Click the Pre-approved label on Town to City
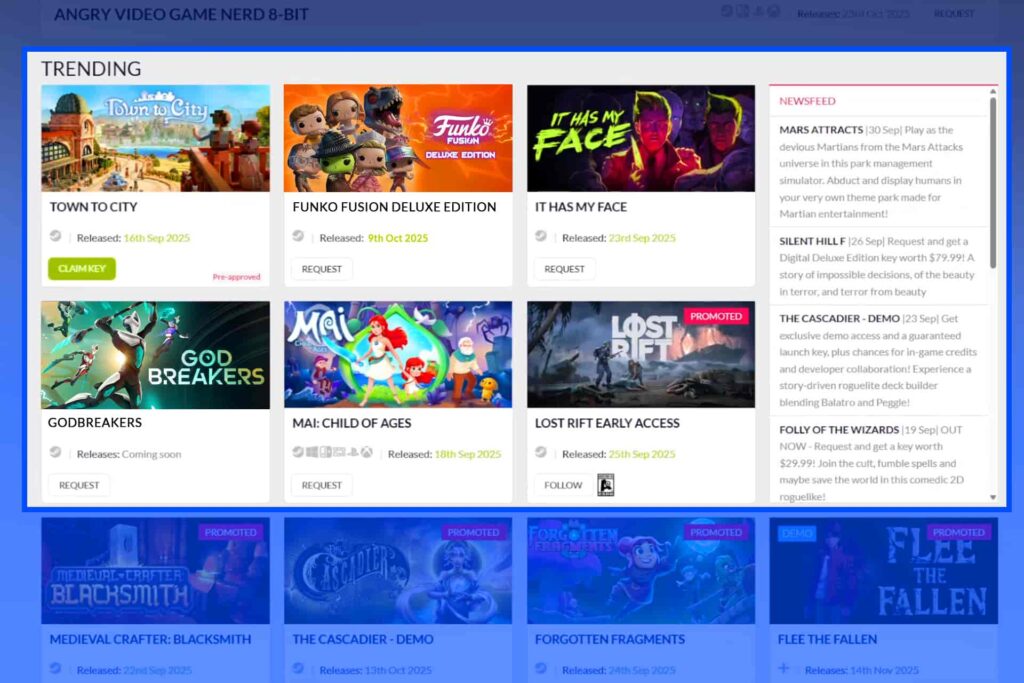The height and width of the screenshot is (683, 1024). [x=236, y=277]
